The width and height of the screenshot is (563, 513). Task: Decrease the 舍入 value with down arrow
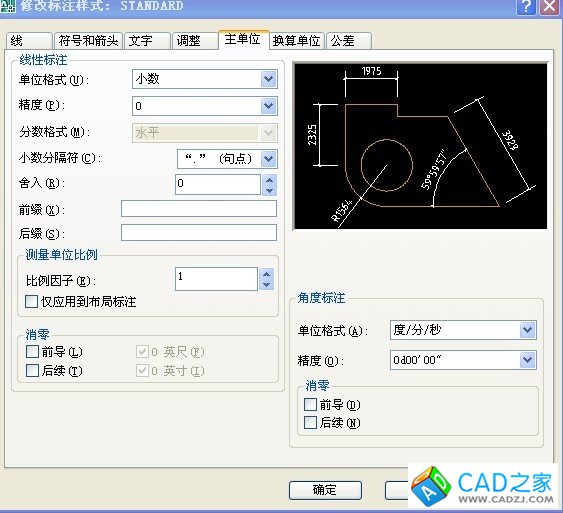coord(270,190)
